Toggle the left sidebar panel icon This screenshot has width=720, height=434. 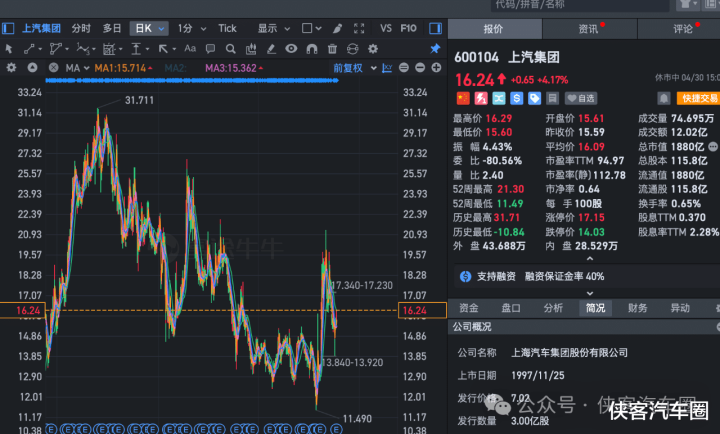click(x=8, y=28)
